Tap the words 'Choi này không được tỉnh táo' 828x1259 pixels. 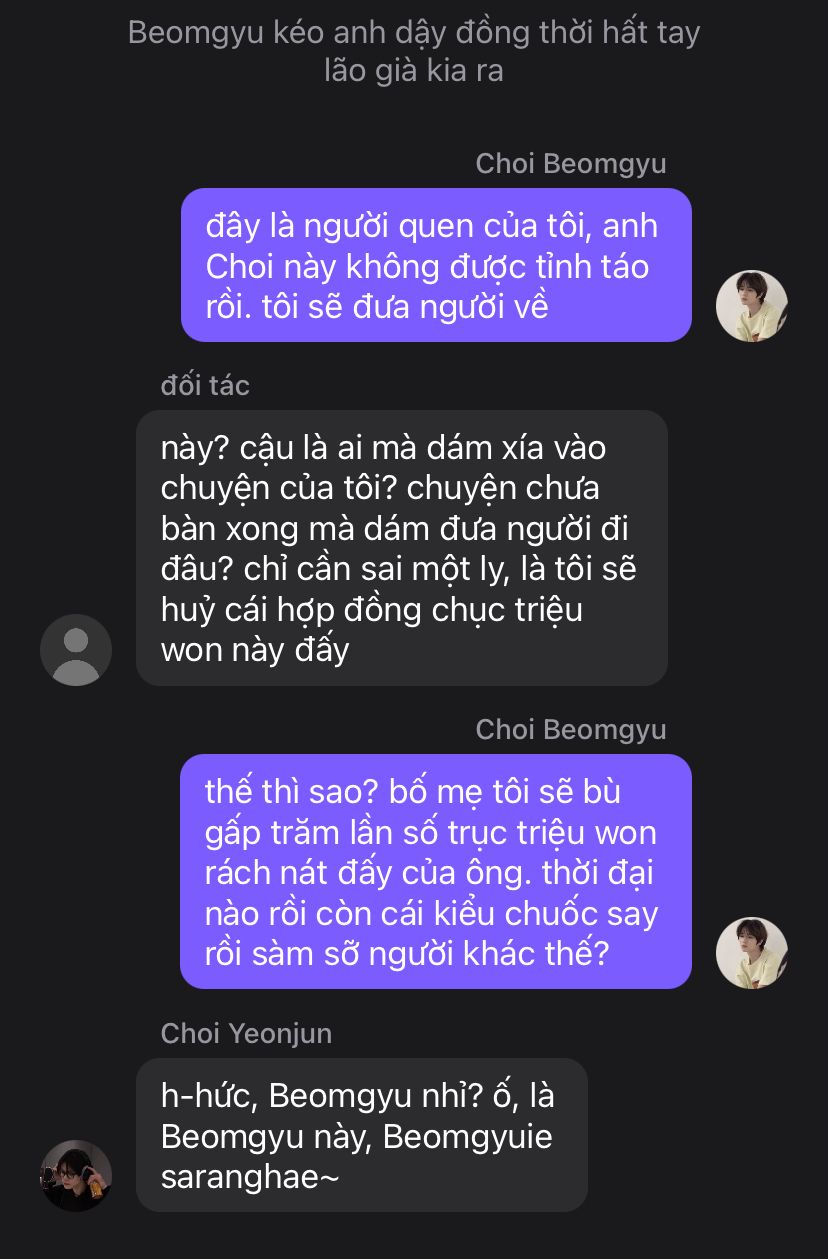427,266
